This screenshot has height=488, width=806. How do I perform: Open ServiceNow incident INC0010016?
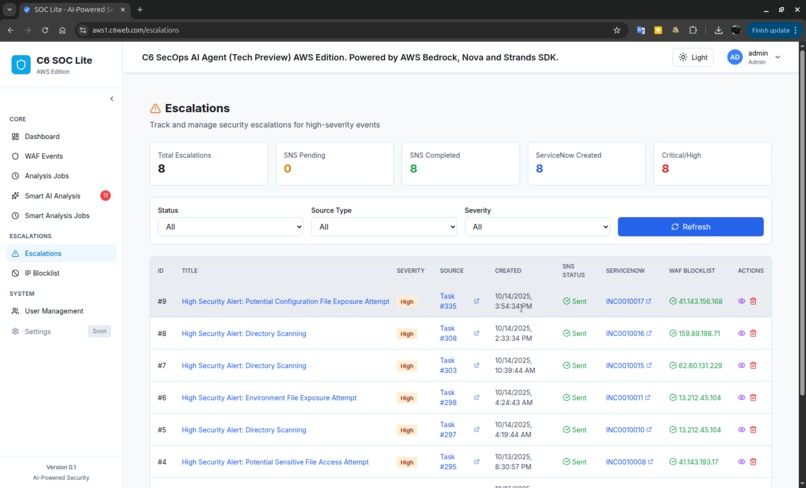[628, 333]
